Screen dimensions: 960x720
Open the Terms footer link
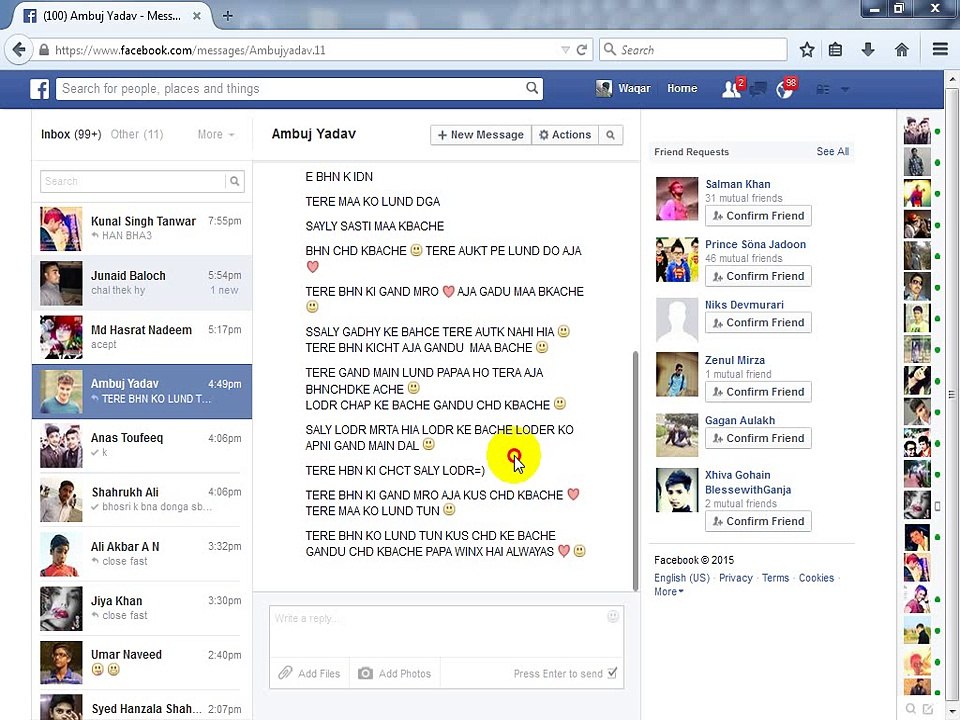click(x=775, y=578)
